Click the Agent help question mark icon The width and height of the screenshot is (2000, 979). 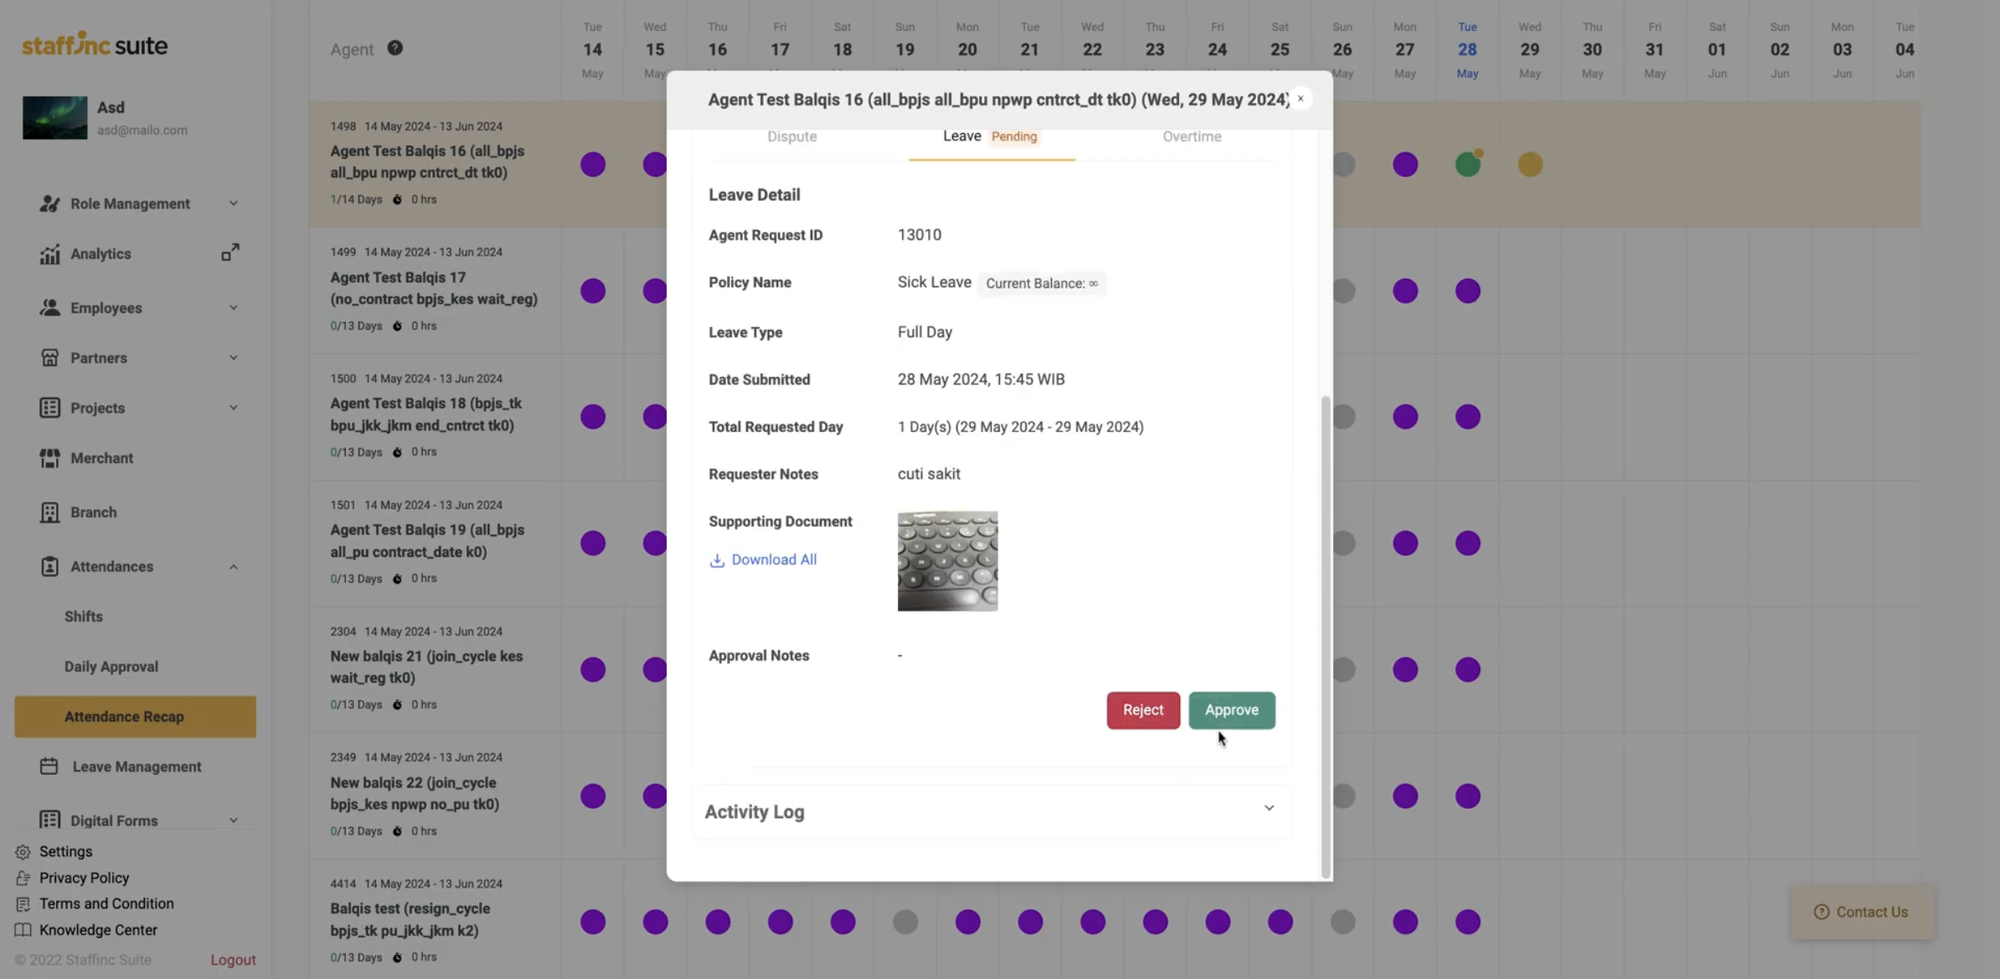395,48
